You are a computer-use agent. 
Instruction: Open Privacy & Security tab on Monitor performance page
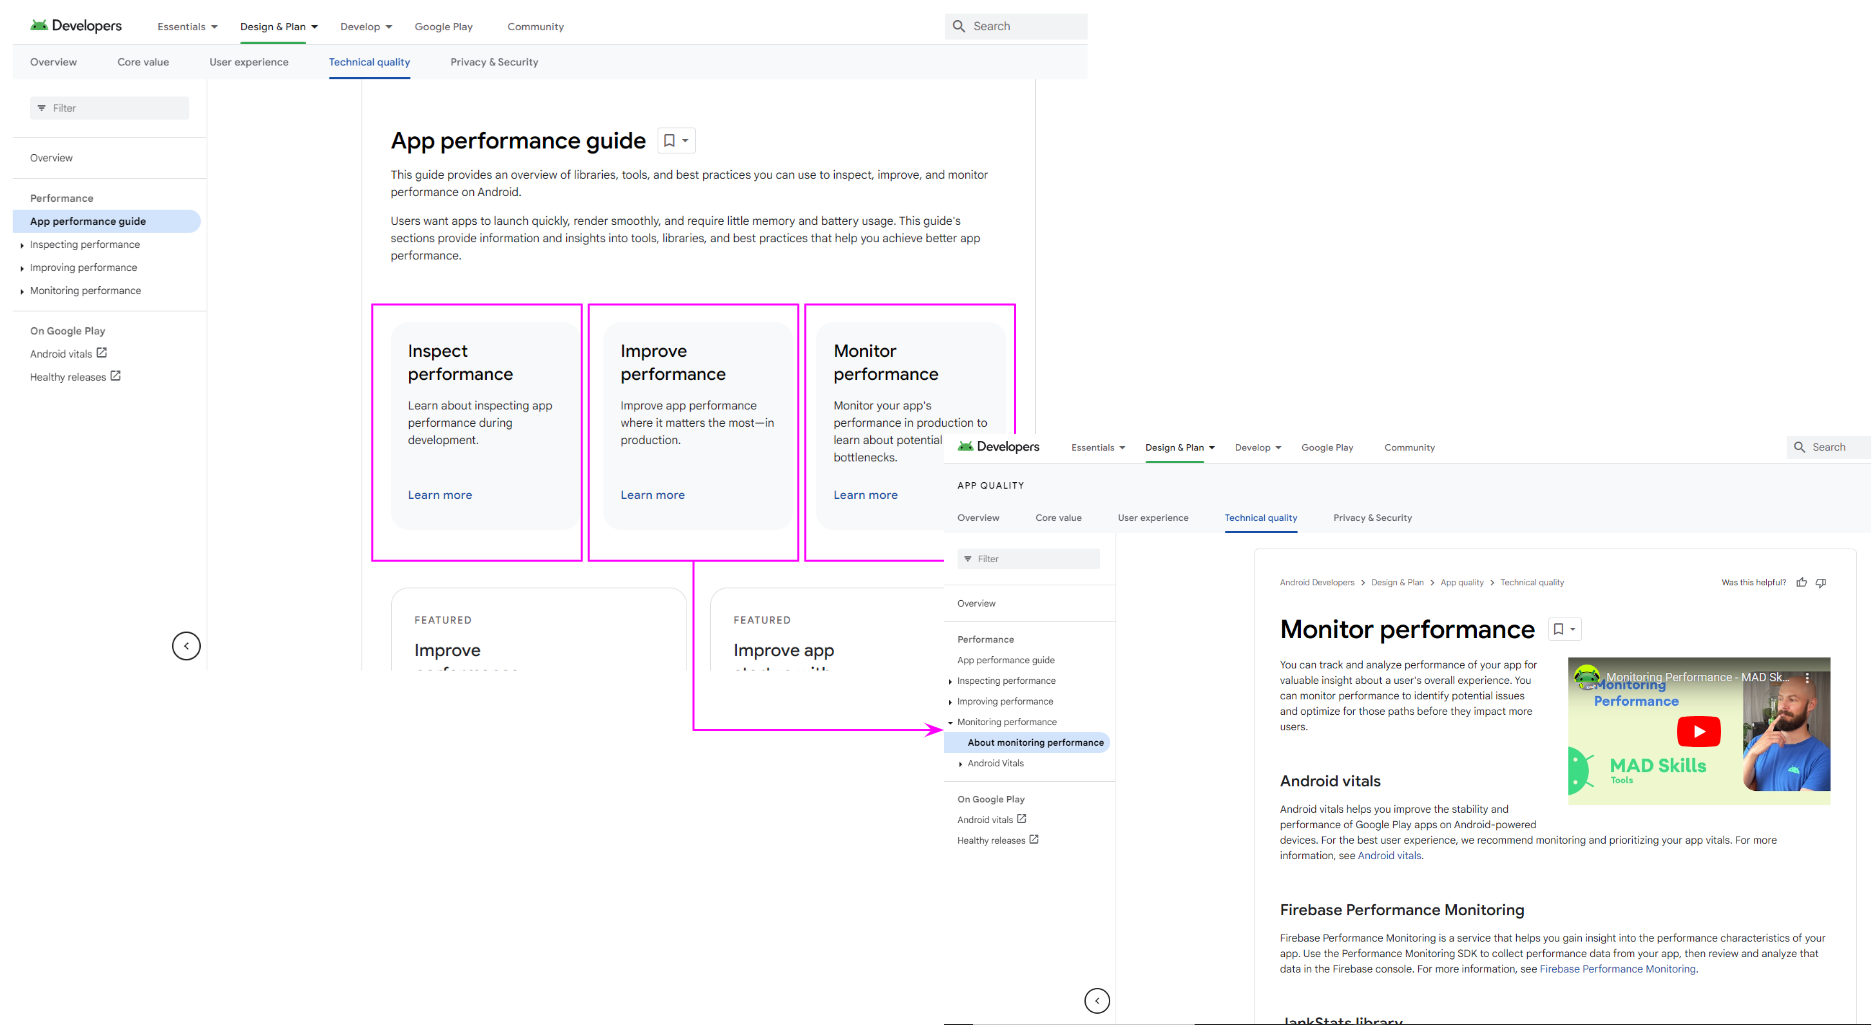point(1372,518)
